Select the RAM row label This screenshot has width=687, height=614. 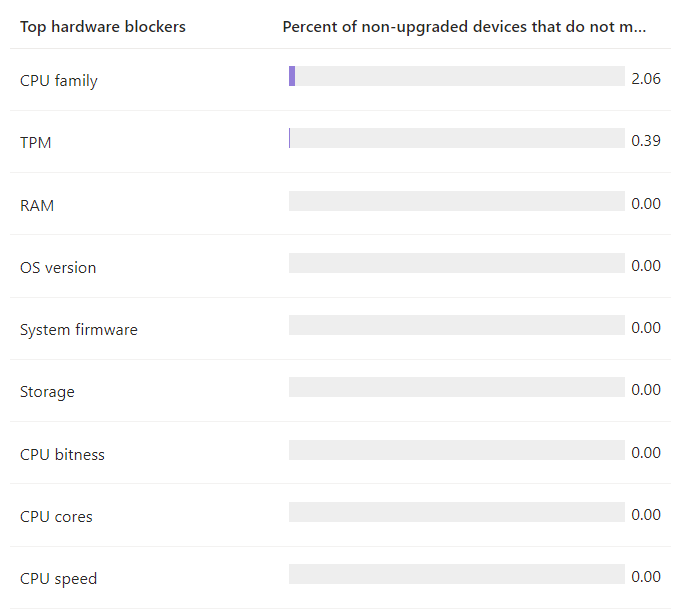click(x=37, y=206)
